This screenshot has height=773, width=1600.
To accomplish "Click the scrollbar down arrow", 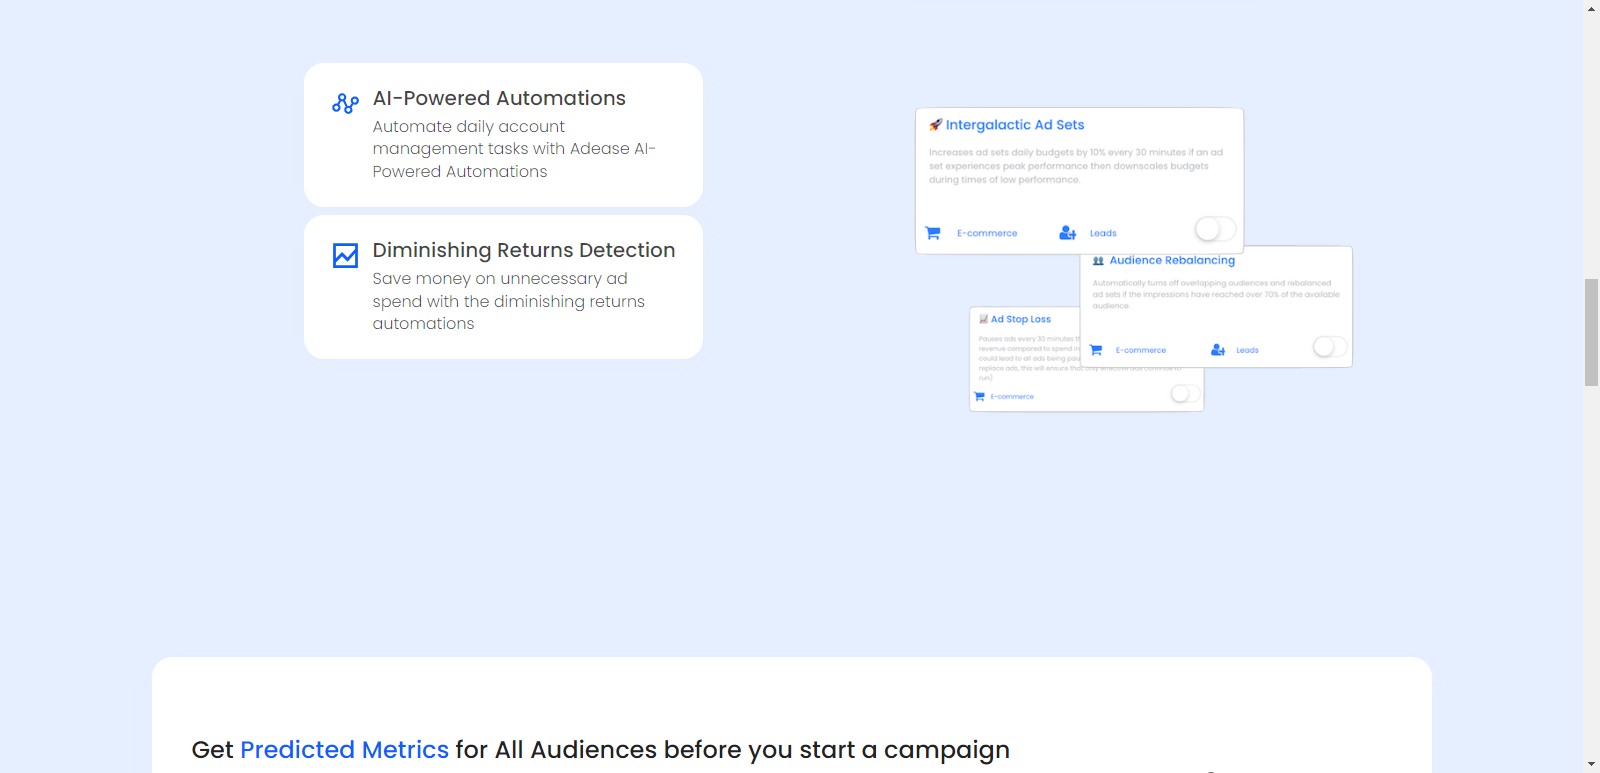I will tap(1591, 765).
